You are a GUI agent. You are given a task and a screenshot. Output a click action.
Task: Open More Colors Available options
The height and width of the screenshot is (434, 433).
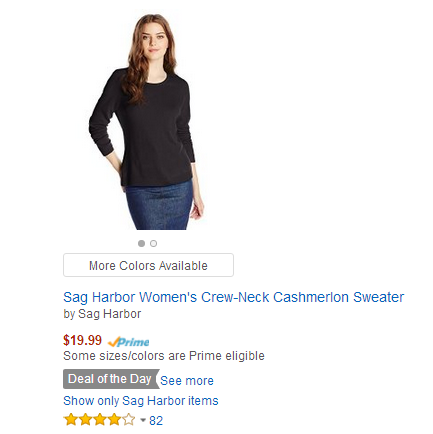coord(148,265)
